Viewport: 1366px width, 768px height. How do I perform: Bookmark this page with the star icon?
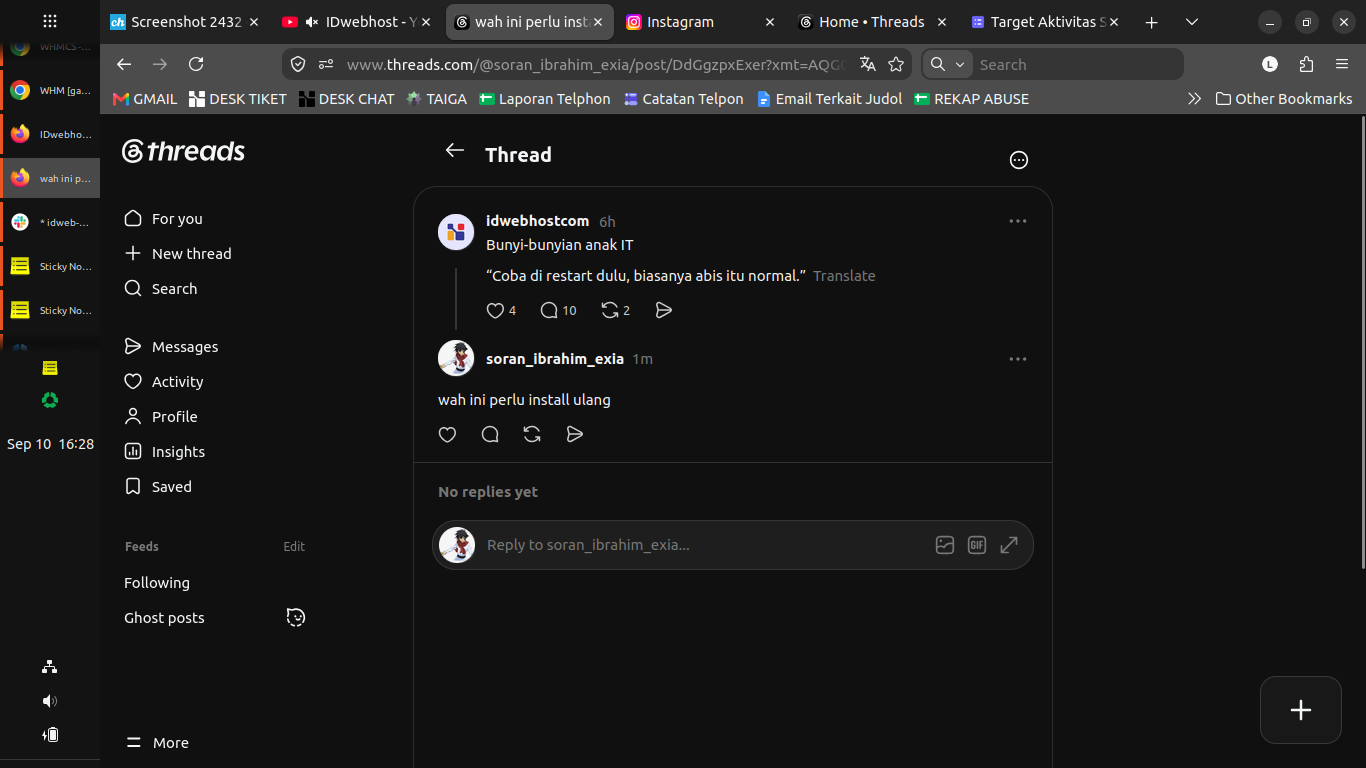(x=896, y=64)
